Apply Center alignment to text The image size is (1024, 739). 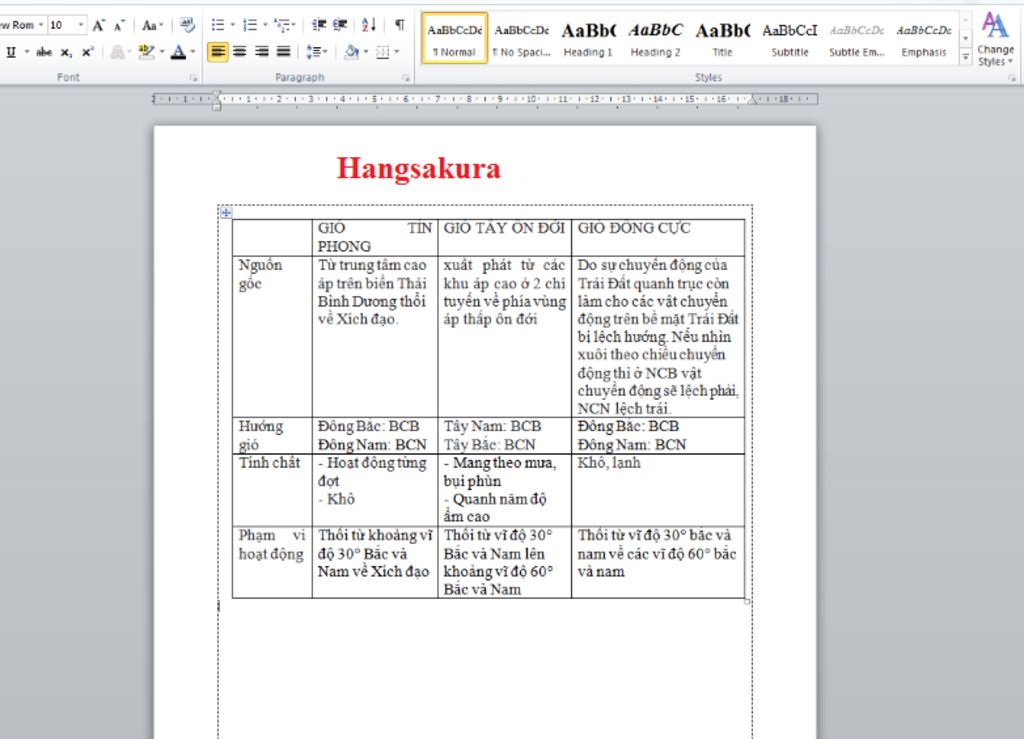click(240, 51)
